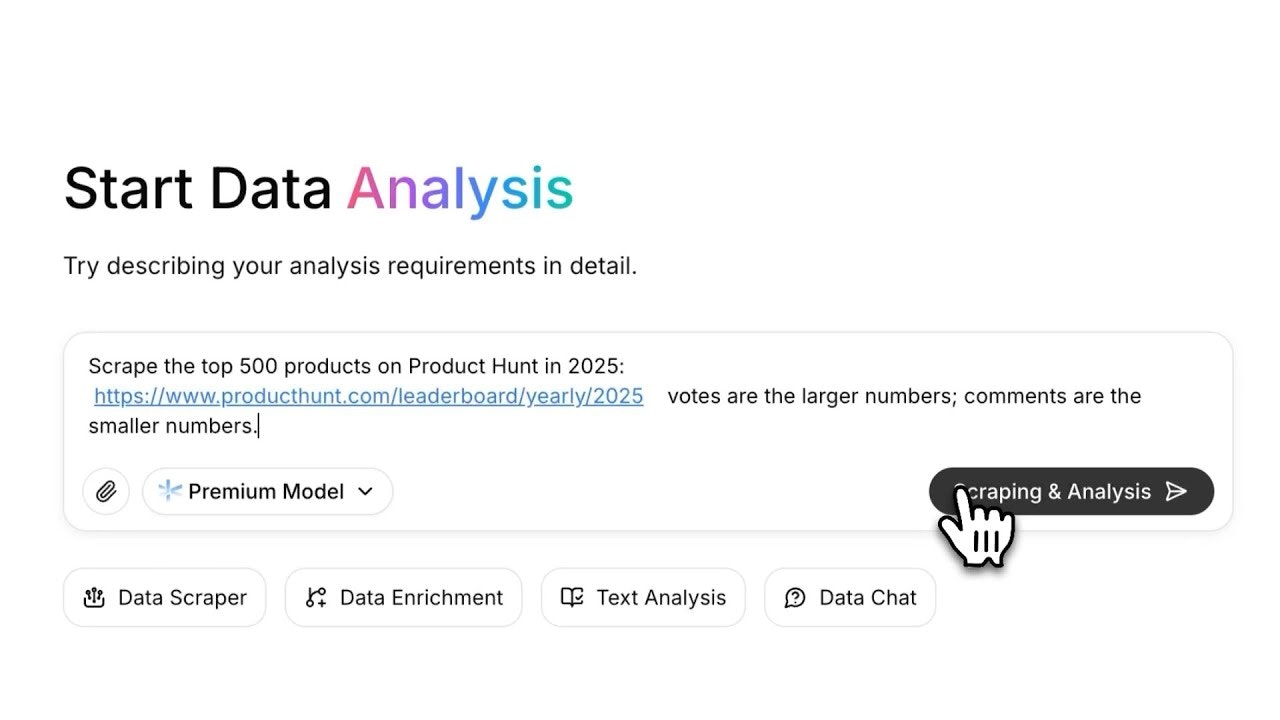1280x720 pixels.
Task: Click the sparkle icon beside Premium Model
Action: coord(170,491)
